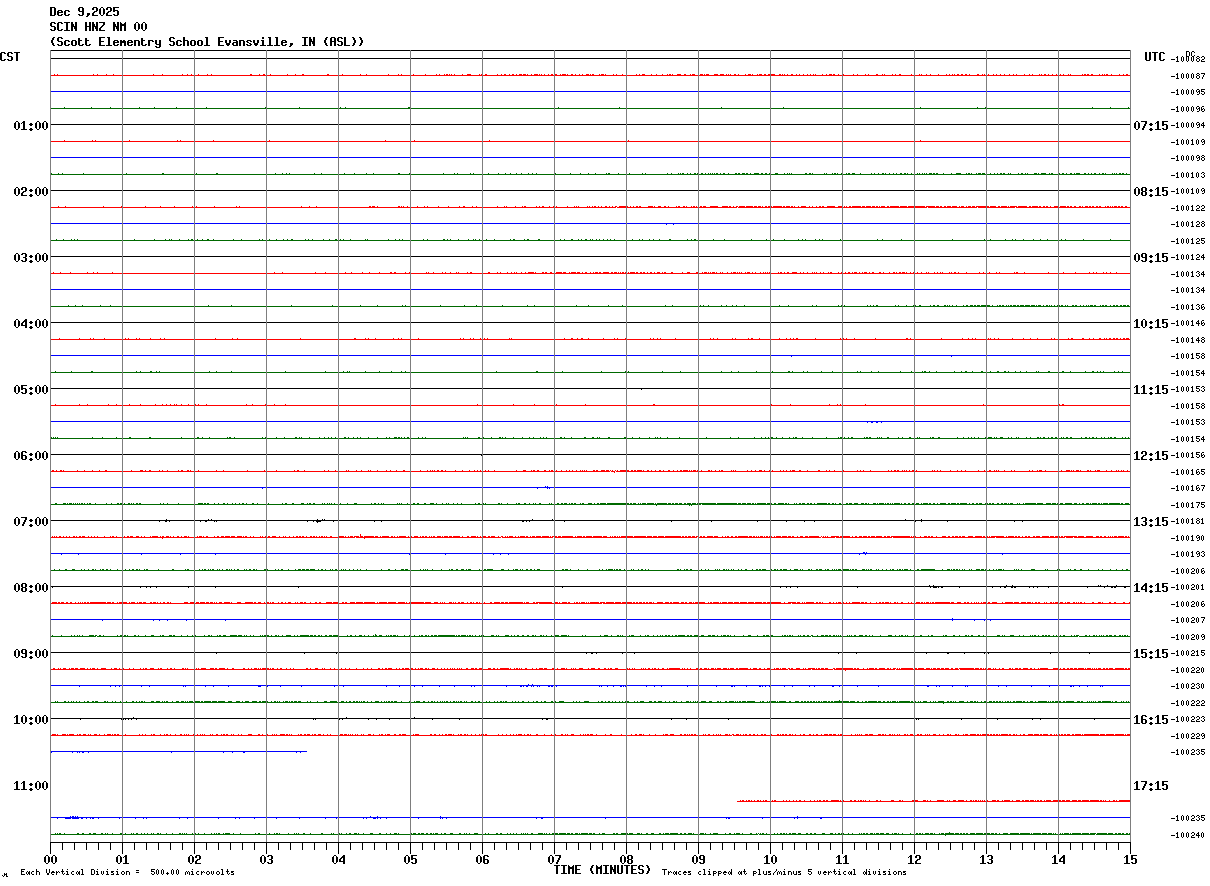
Task: Click minute tick label "02" on bottom axis
Action: click(194, 860)
